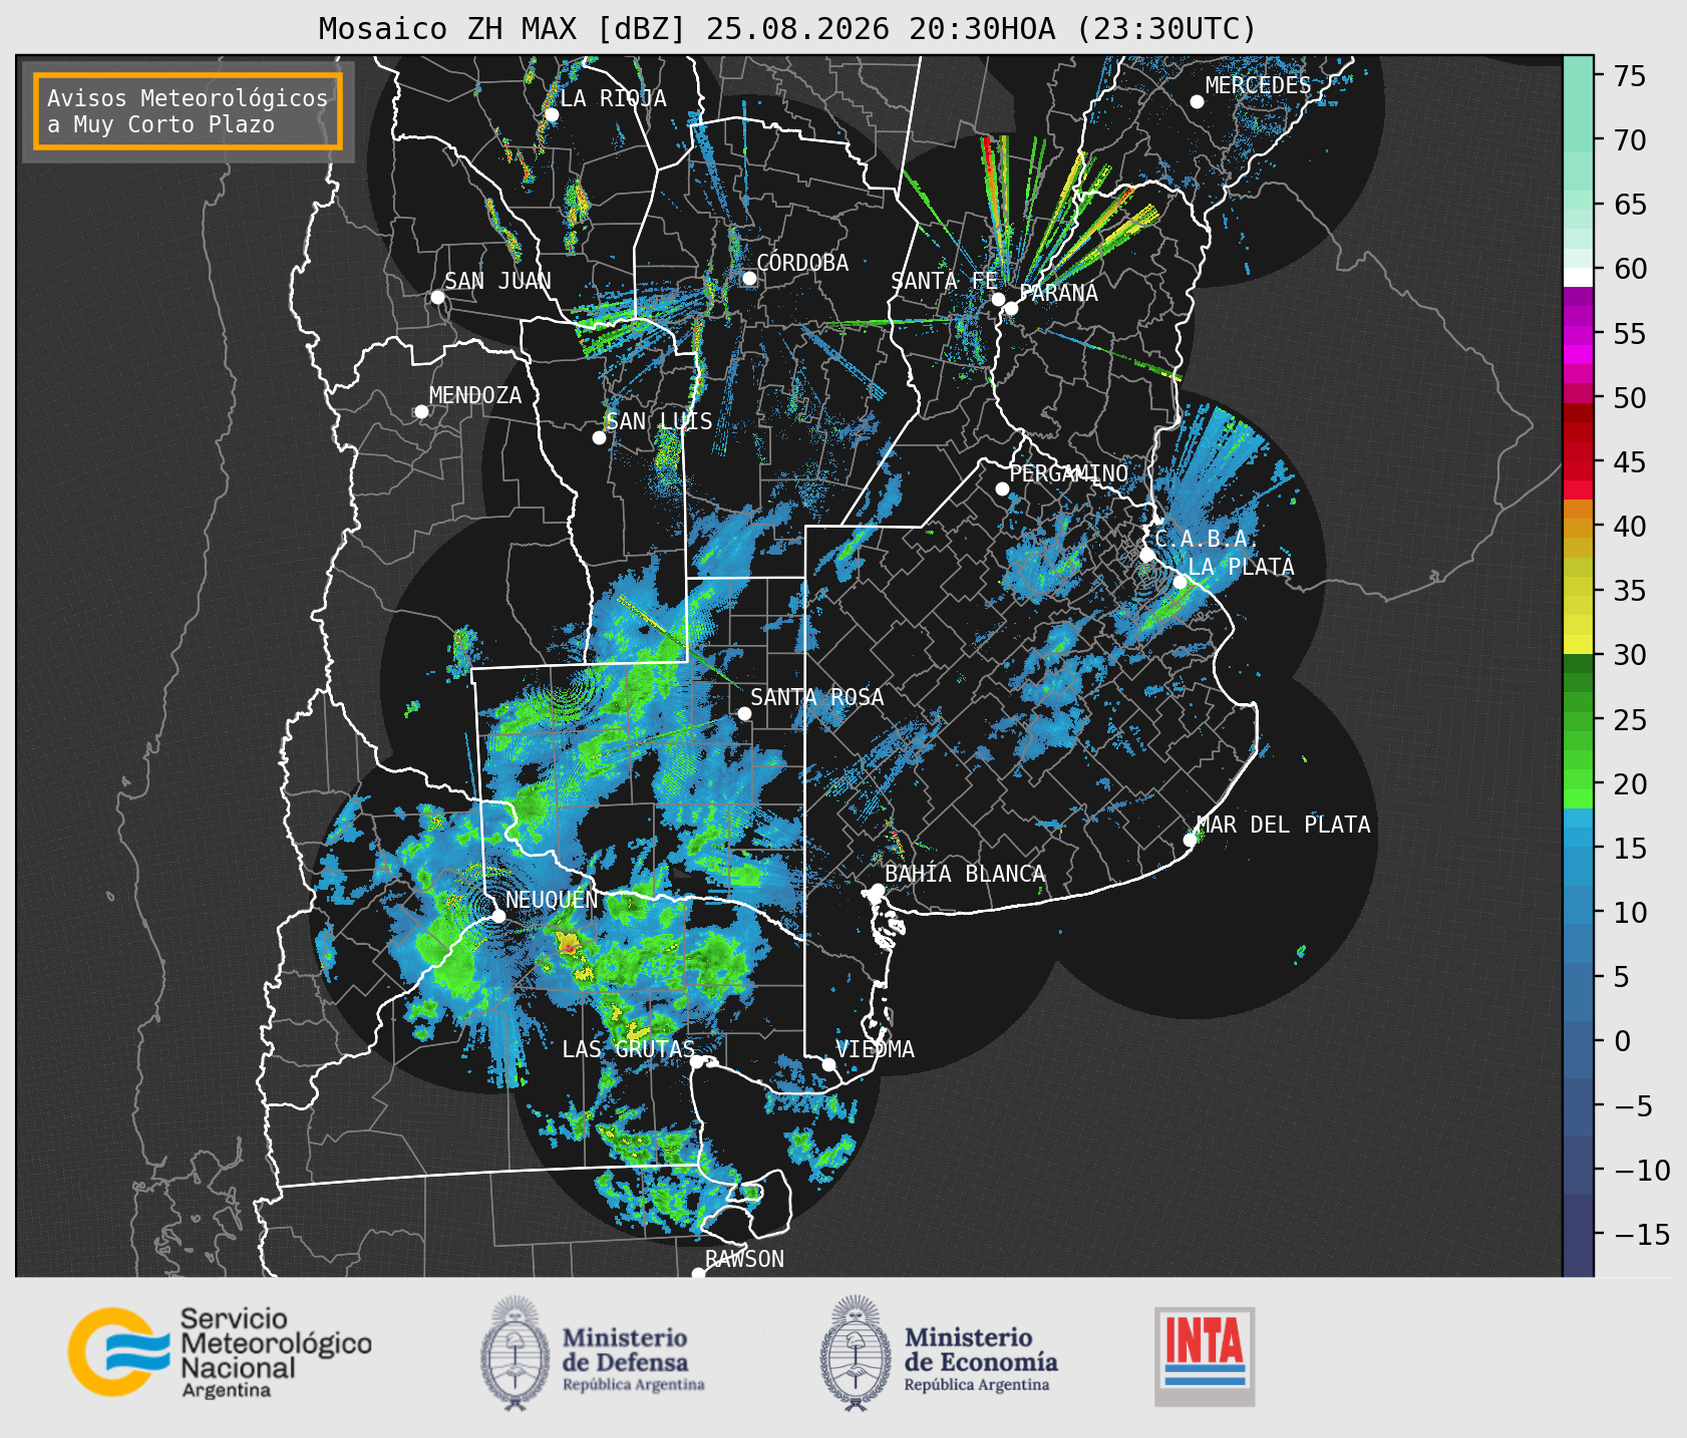Click the Mendoza city marker
Screen dimensions: 1687x1438
coord(422,412)
